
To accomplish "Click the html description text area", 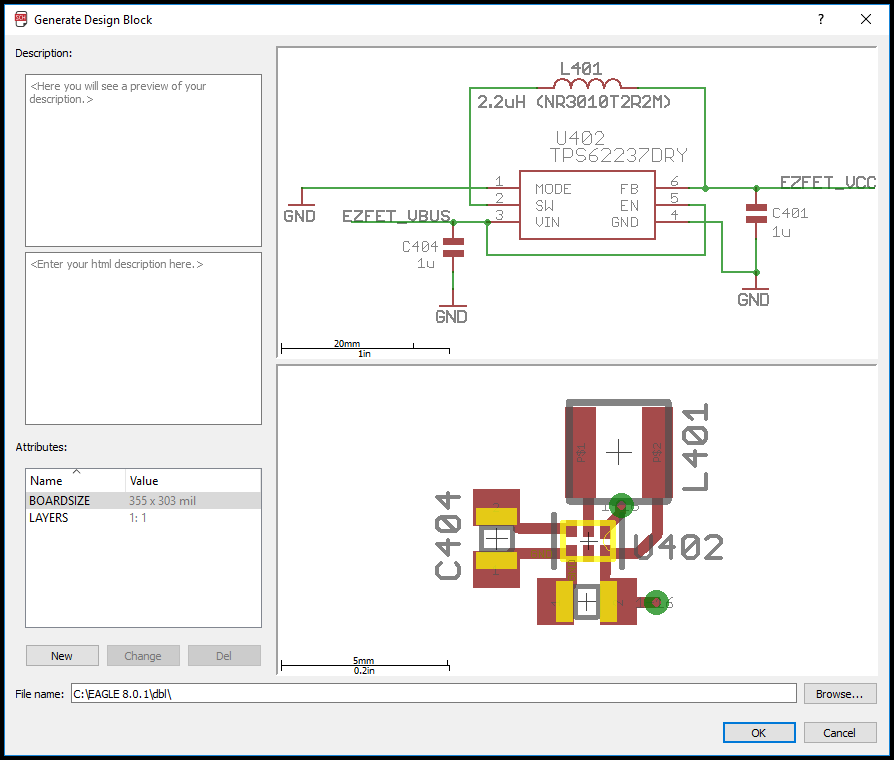I will [143, 338].
